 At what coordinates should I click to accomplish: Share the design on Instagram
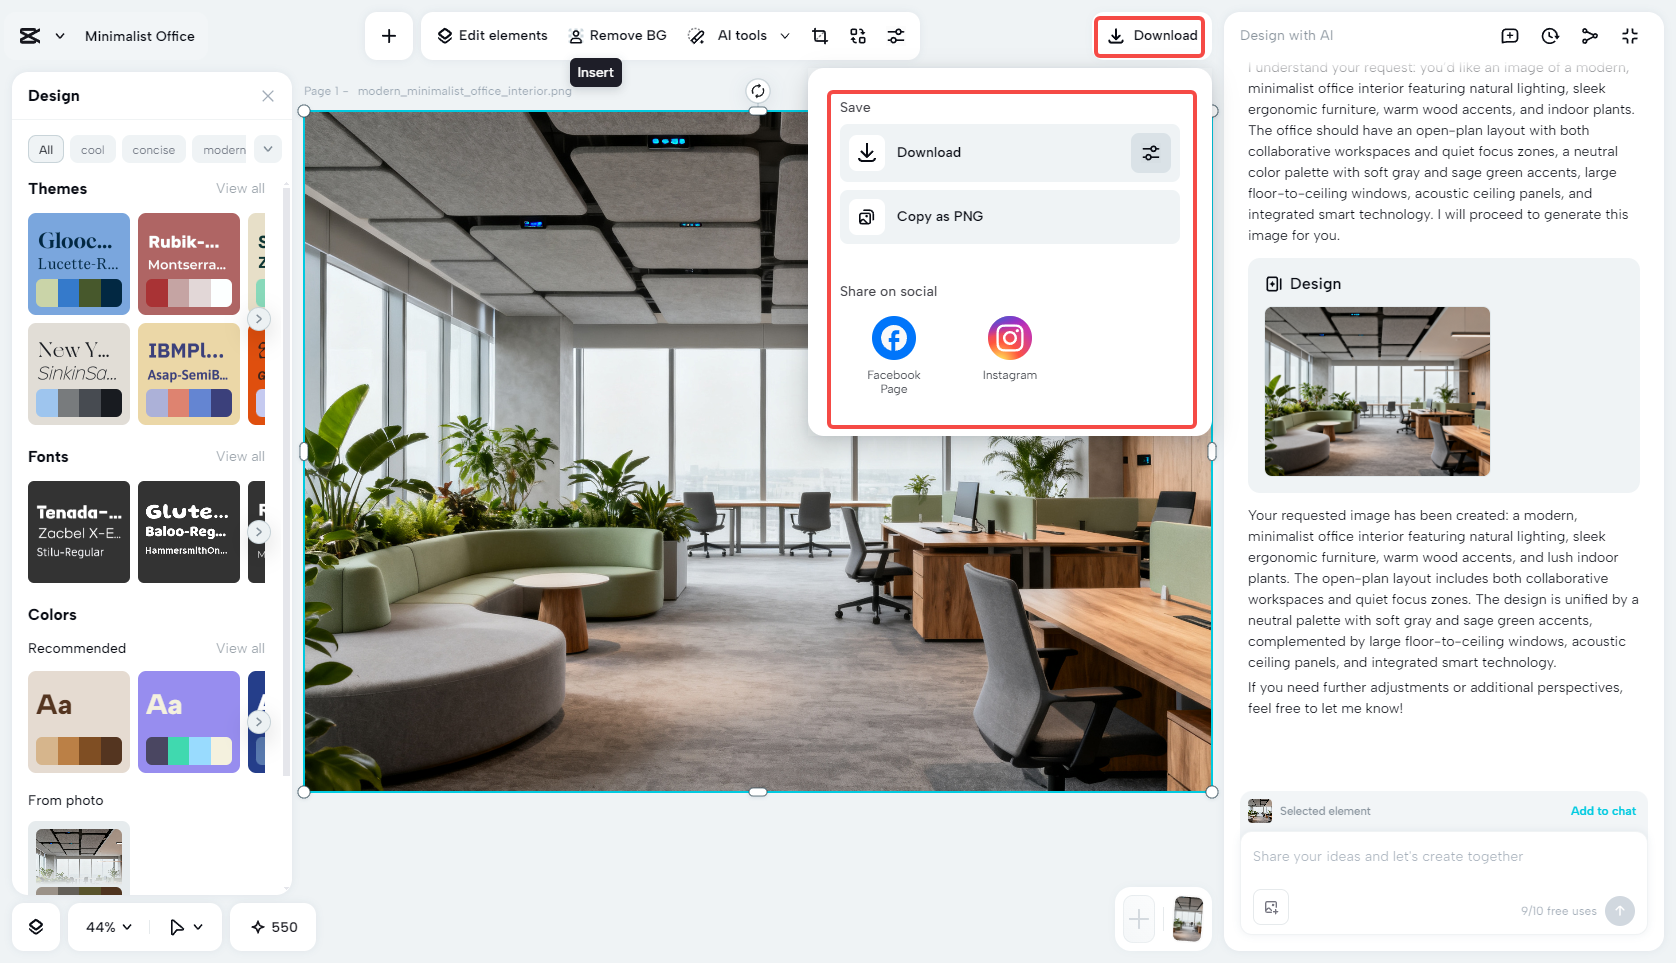(1009, 338)
